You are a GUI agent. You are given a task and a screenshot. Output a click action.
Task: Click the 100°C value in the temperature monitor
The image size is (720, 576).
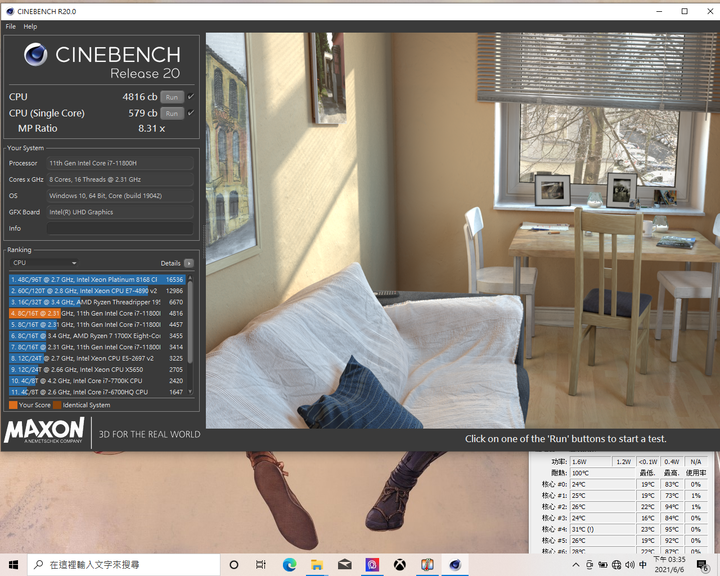(602, 473)
